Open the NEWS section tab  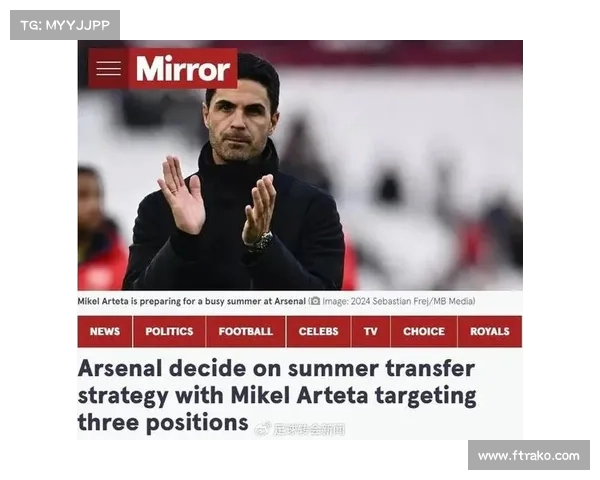coord(105,331)
